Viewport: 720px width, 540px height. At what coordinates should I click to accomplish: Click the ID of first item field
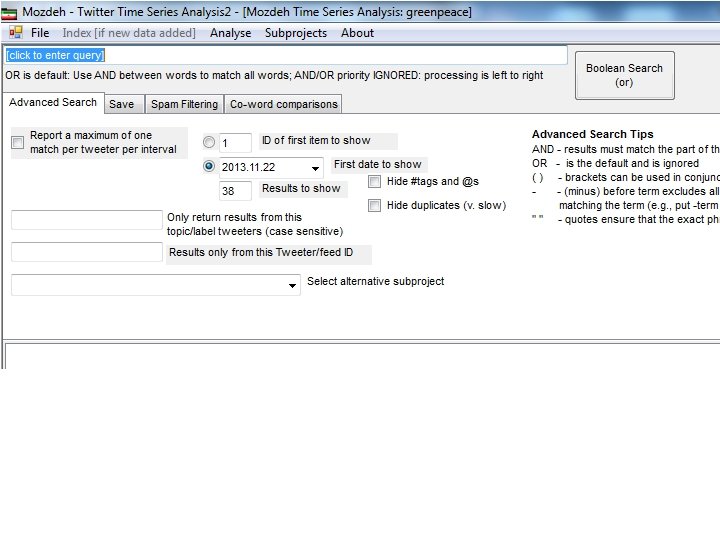pos(235,143)
